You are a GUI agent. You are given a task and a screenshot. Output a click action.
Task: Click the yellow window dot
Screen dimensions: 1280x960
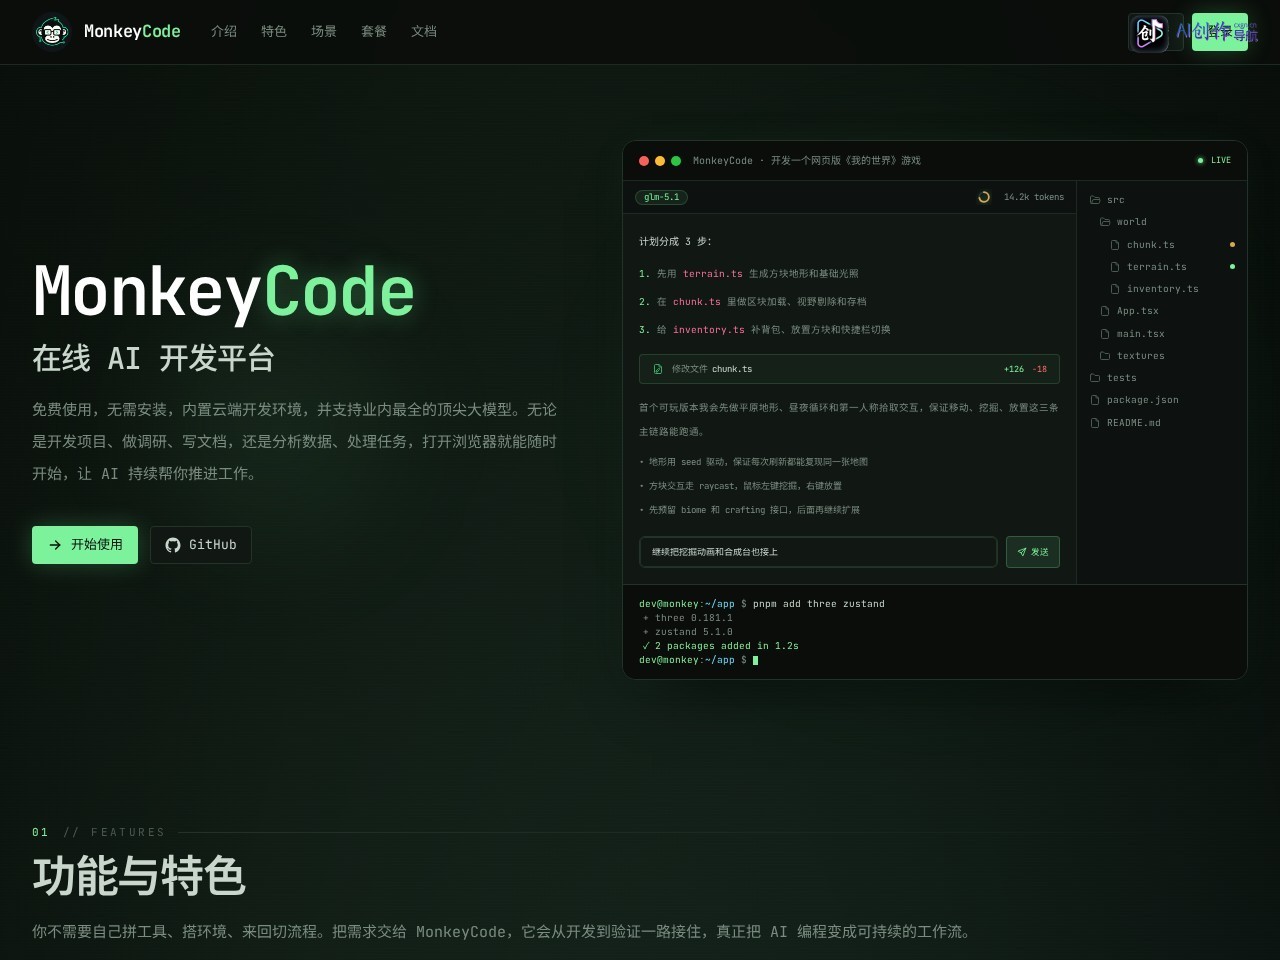pos(660,160)
